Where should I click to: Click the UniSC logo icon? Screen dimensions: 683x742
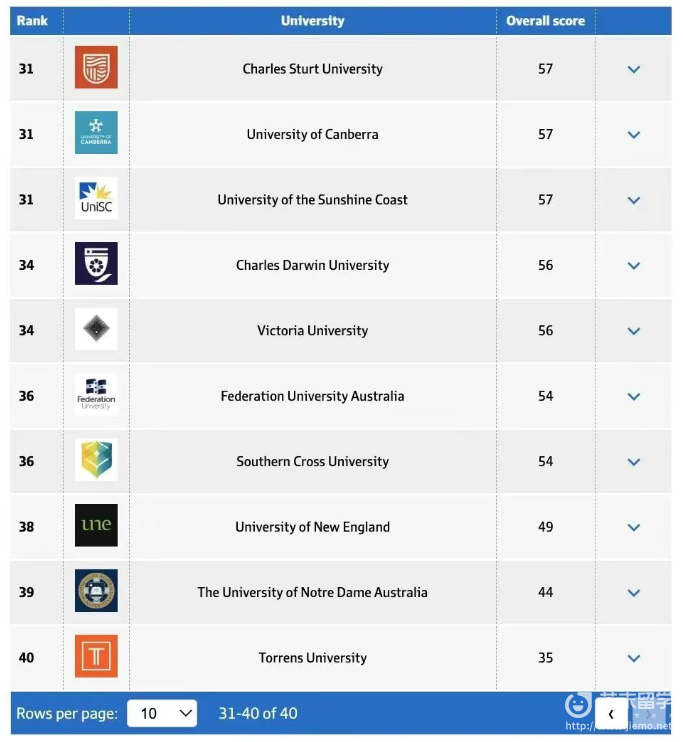pos(96,199)
